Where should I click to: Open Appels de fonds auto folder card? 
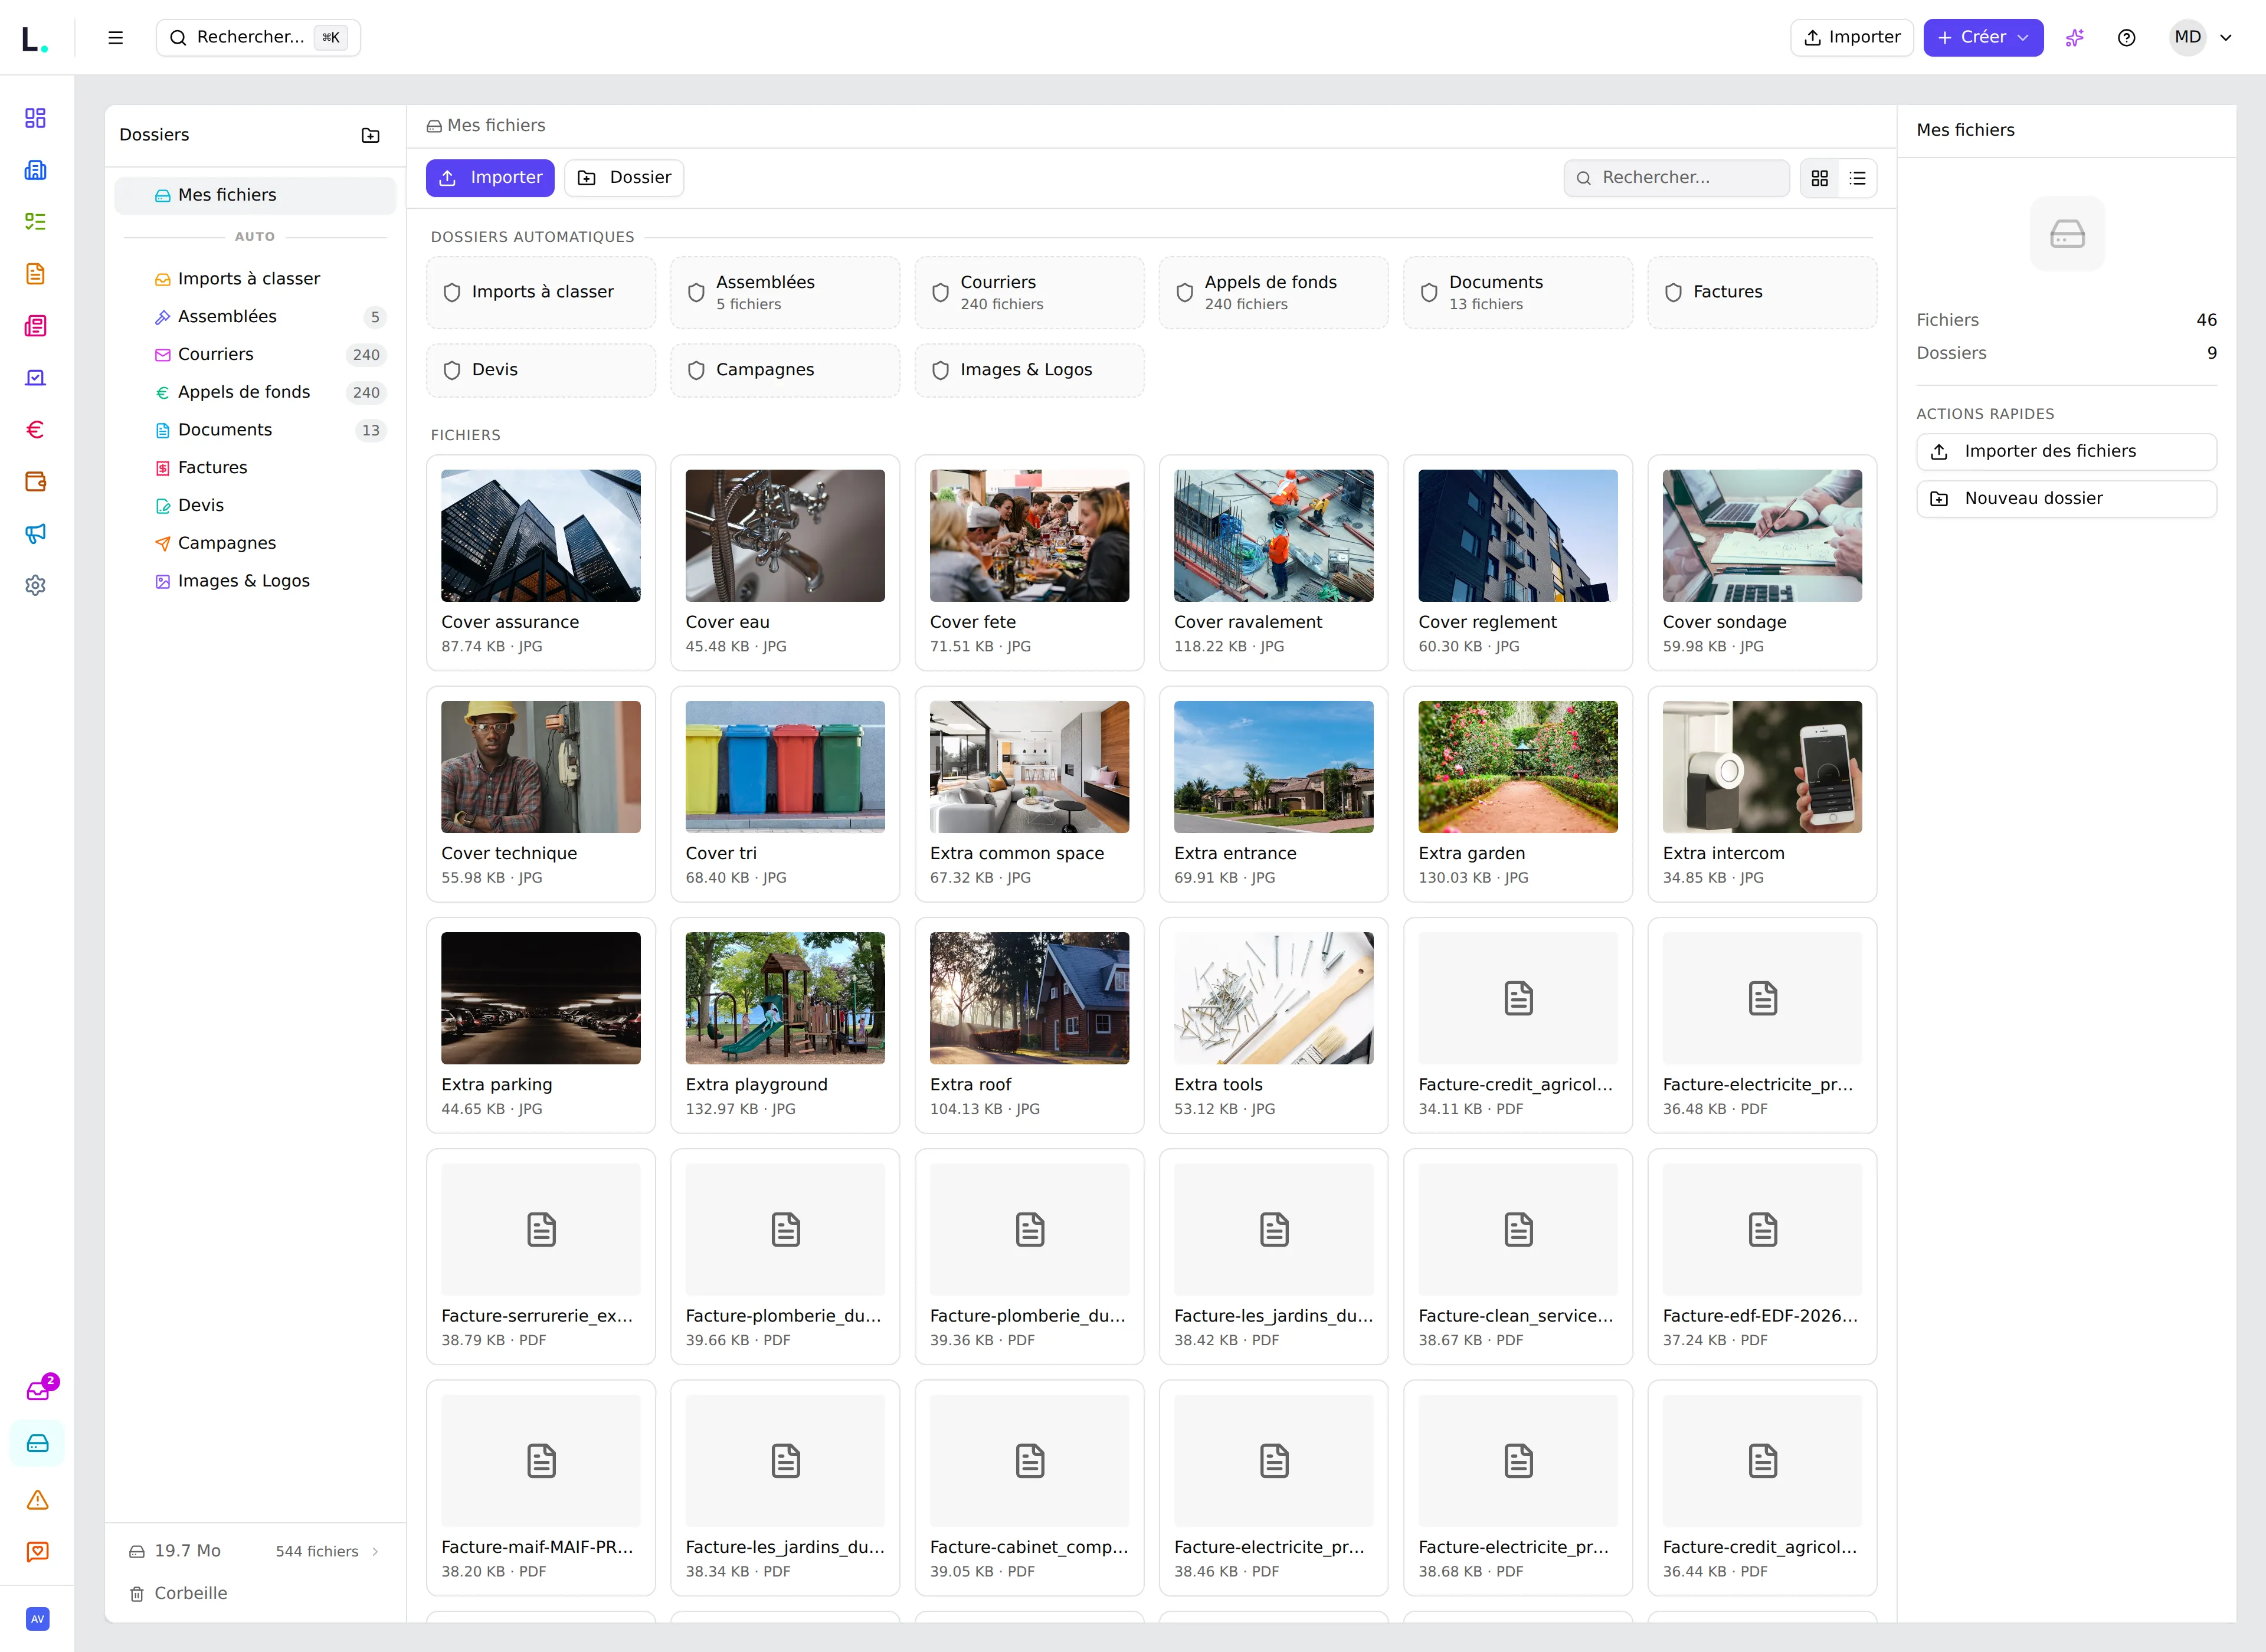[x=1273, y=293]
